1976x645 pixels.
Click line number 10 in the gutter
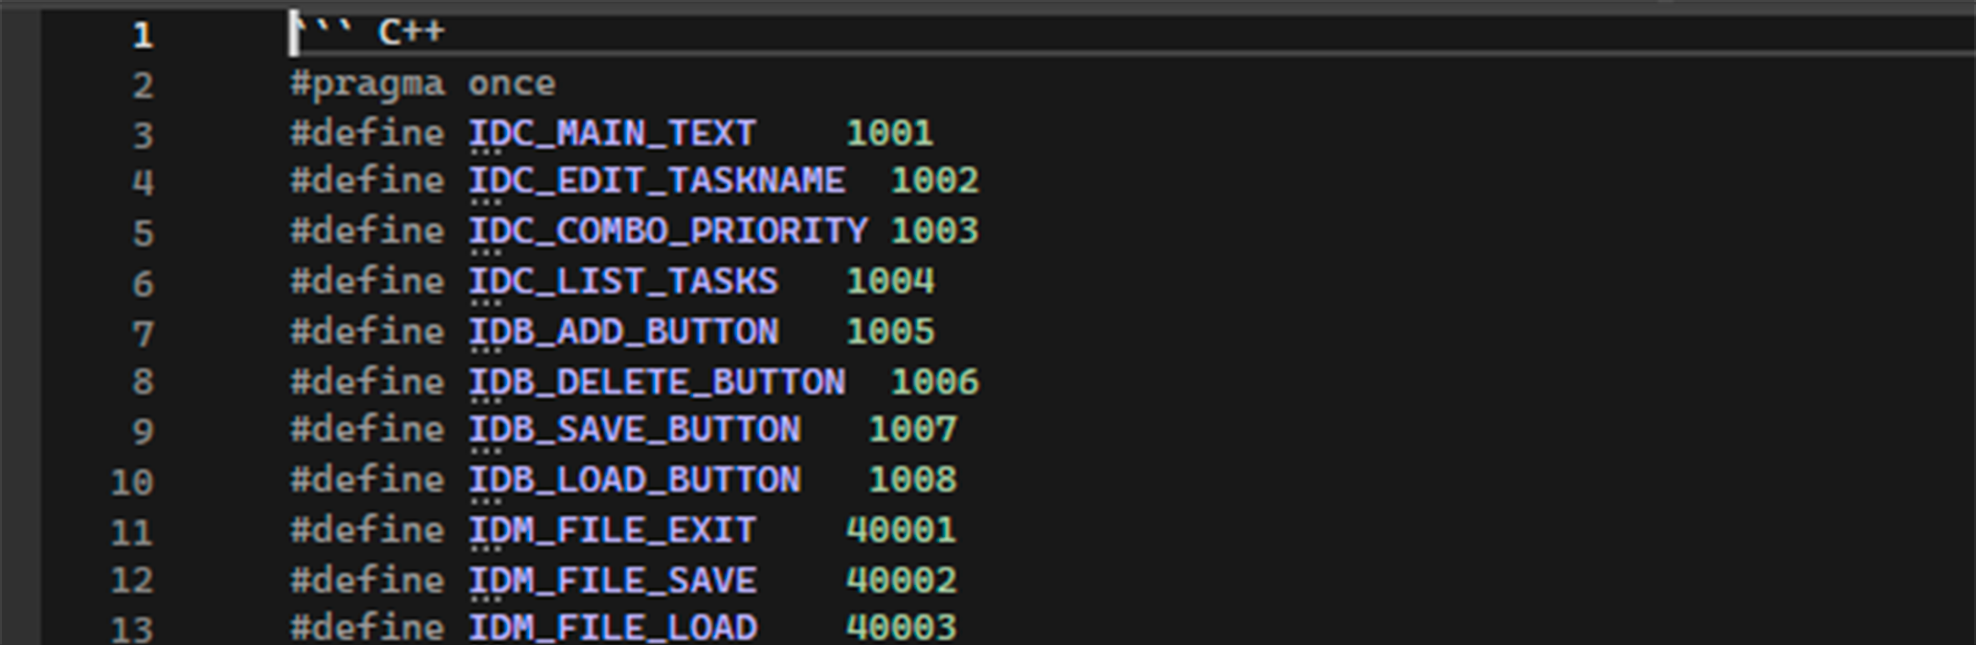[x=132, y=483]
